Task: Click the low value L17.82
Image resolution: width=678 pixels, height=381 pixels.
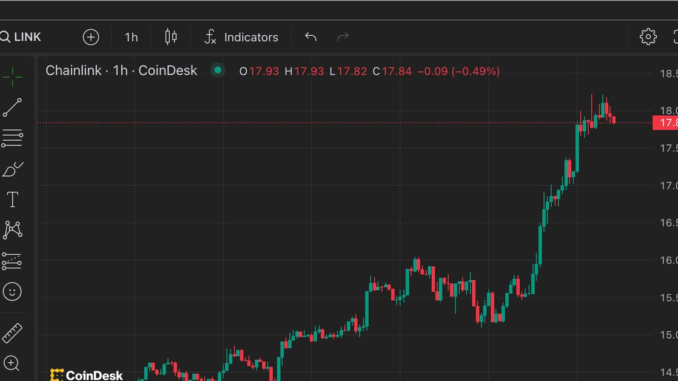Action: tap(348, 71)
